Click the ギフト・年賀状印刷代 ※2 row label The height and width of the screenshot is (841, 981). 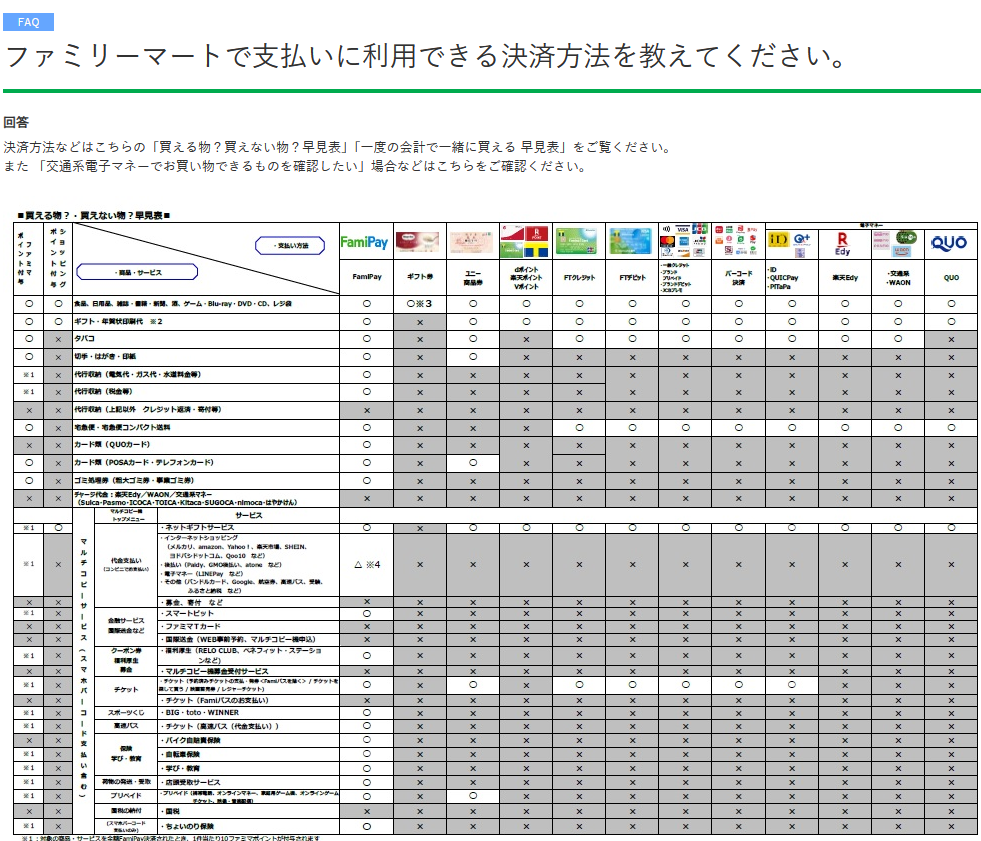[118, 321]
